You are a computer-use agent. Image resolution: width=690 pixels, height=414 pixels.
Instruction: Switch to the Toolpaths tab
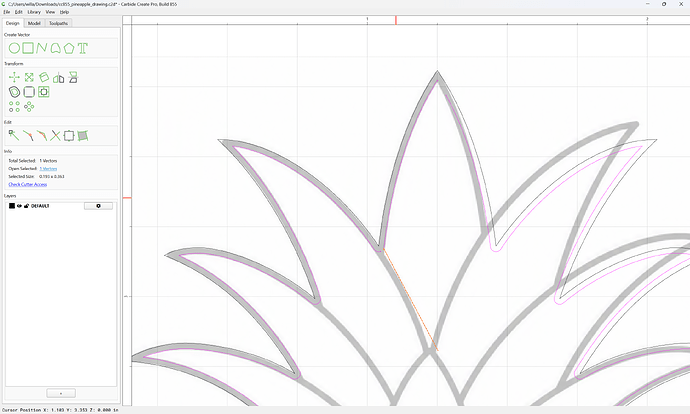pyautogui.click(x=59, y=23)
